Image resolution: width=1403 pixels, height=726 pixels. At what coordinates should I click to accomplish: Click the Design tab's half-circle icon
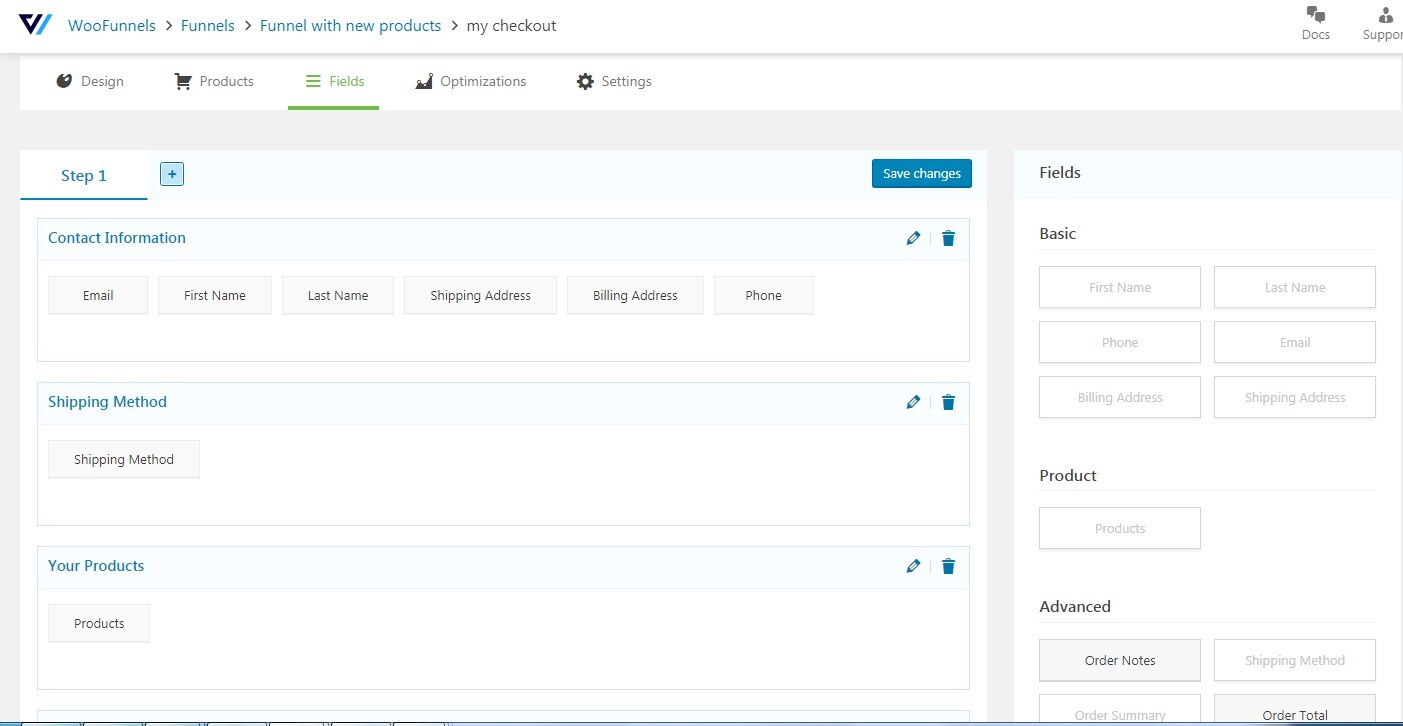click(64, 81)
